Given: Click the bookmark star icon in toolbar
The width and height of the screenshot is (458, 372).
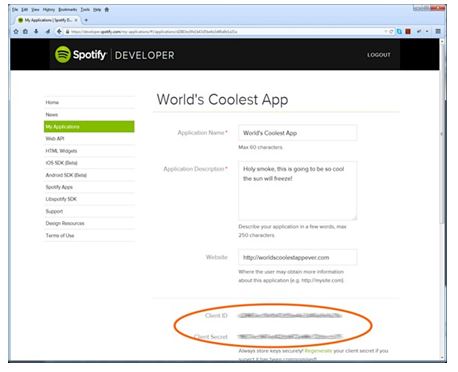Looking at the screenshot, I should tap(16, 32).
